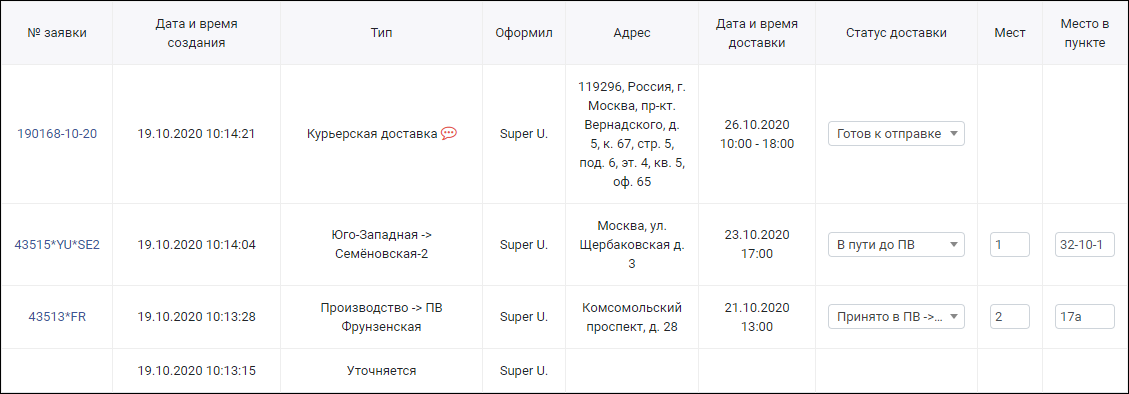Click the place field with 32-10-1
Viewport: 1129px width, 394px height.
pyautogui.click(x=1084, y=244)
